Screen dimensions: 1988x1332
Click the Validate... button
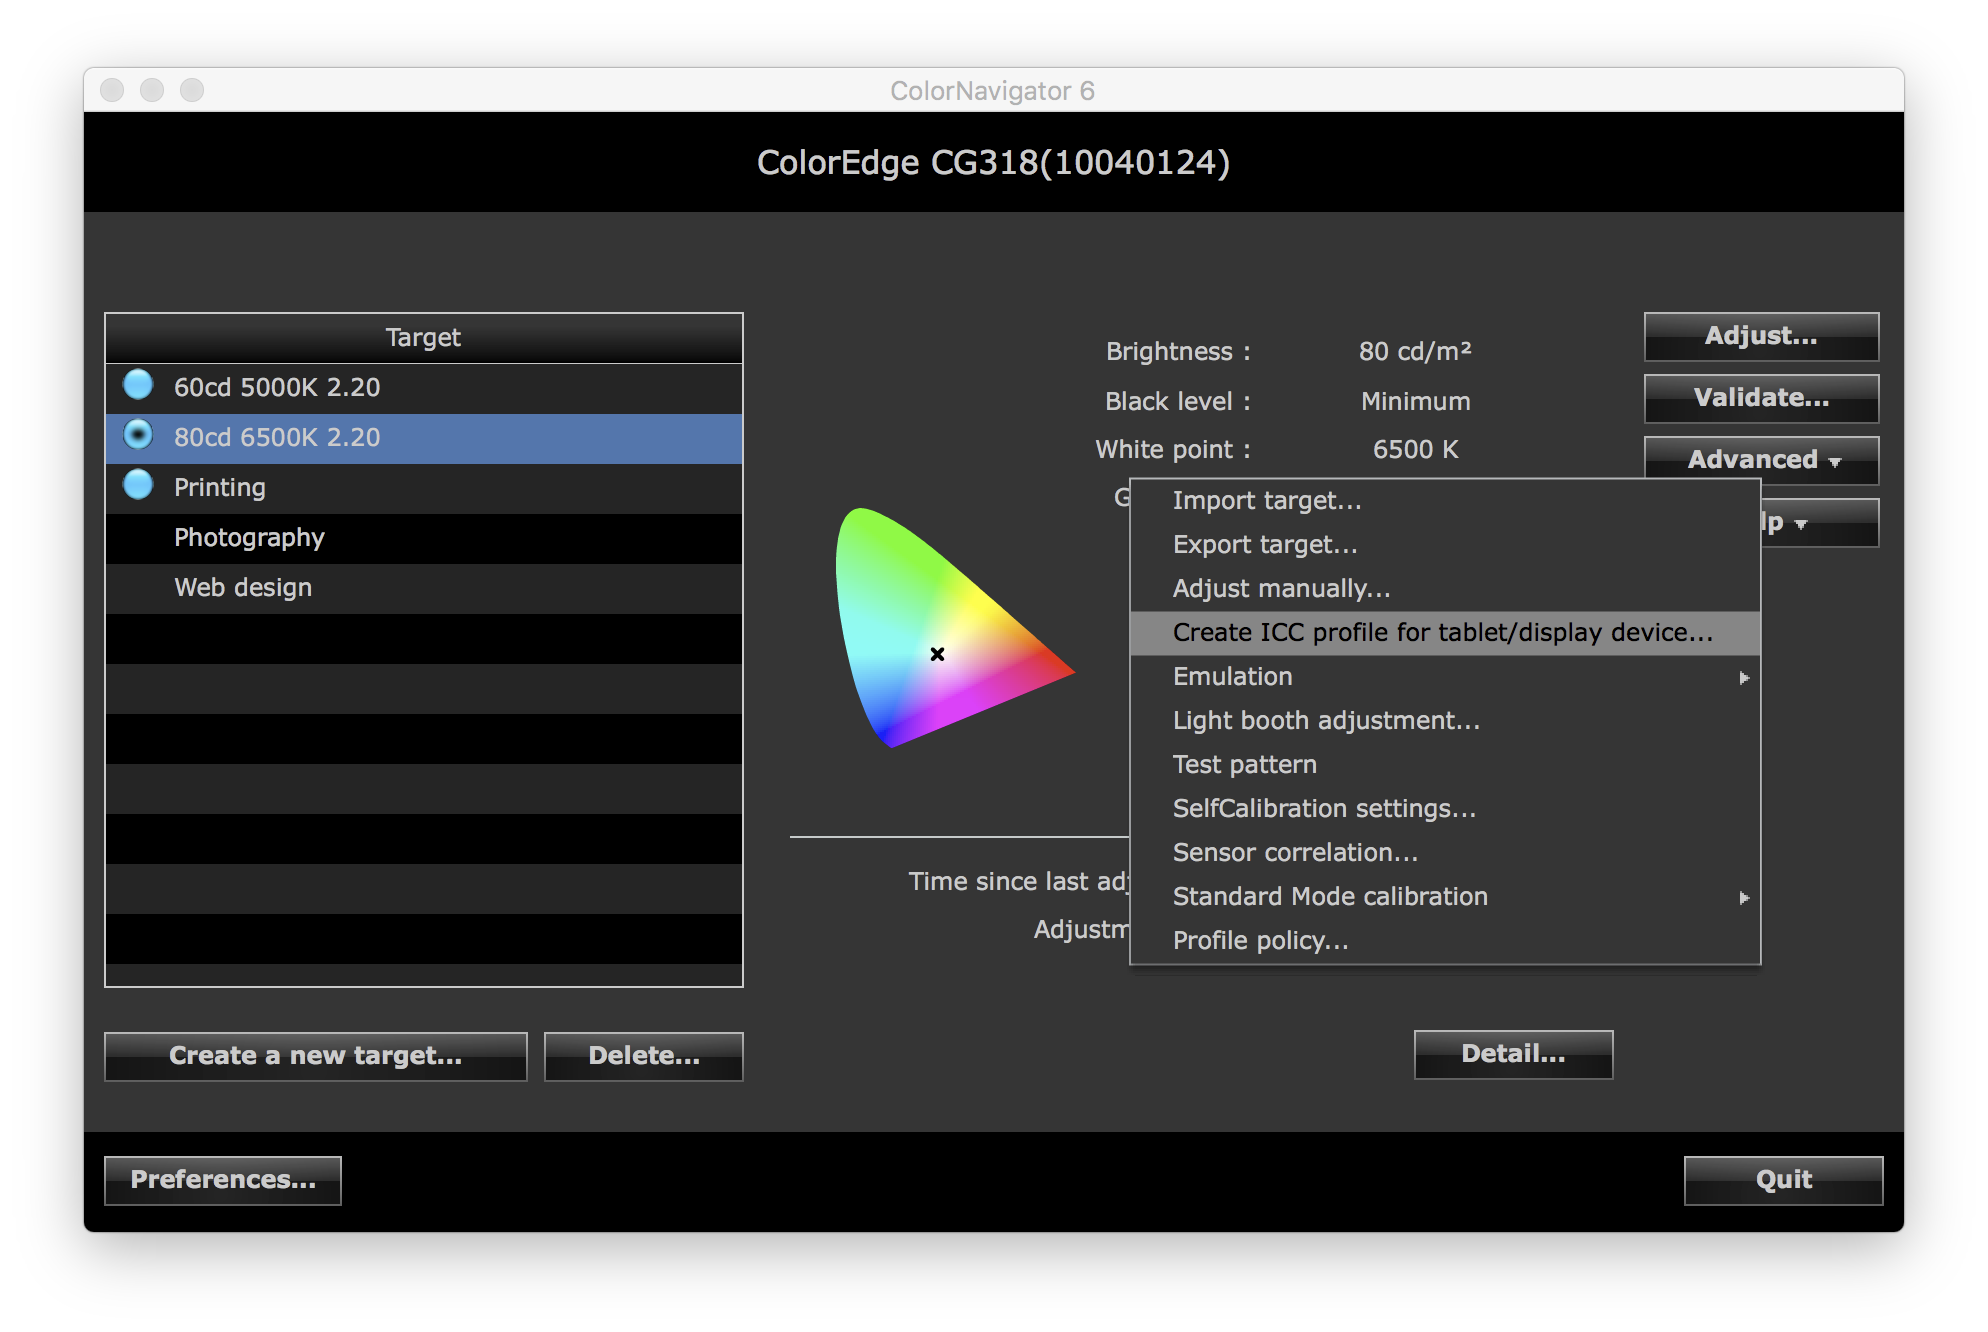1762,398
